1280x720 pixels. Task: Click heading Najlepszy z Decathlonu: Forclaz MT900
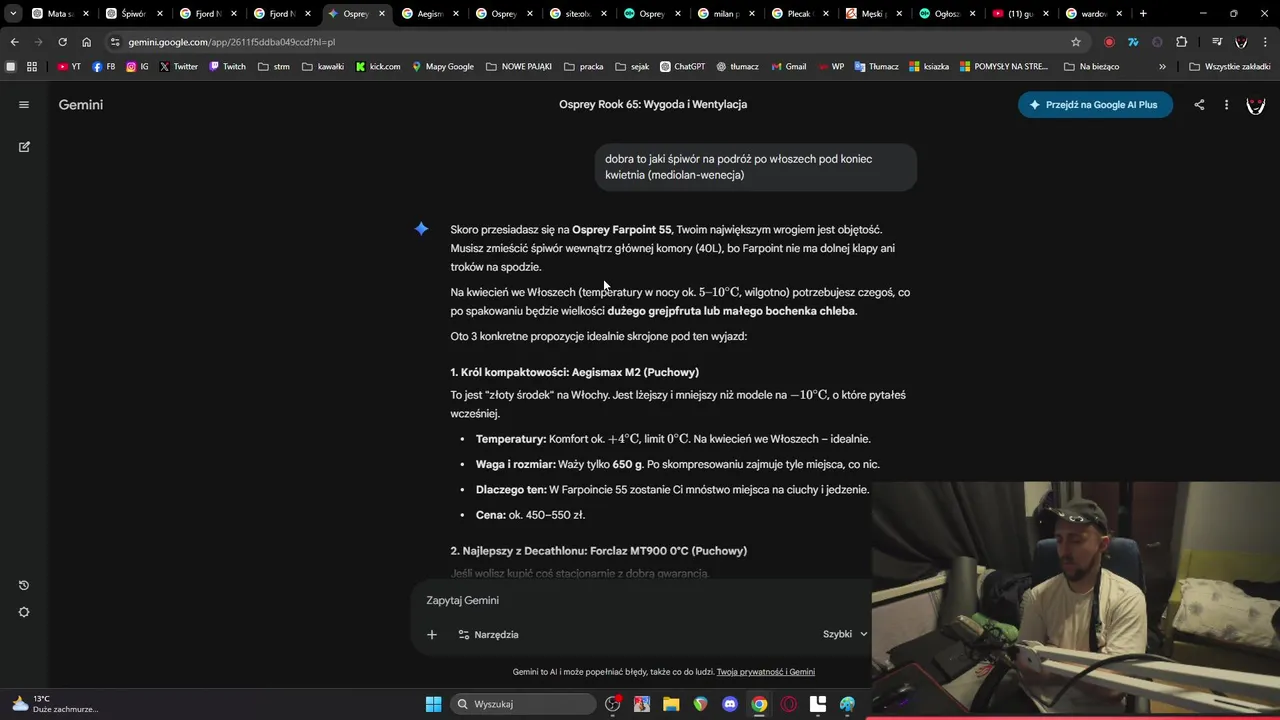(x=599, y=551)
